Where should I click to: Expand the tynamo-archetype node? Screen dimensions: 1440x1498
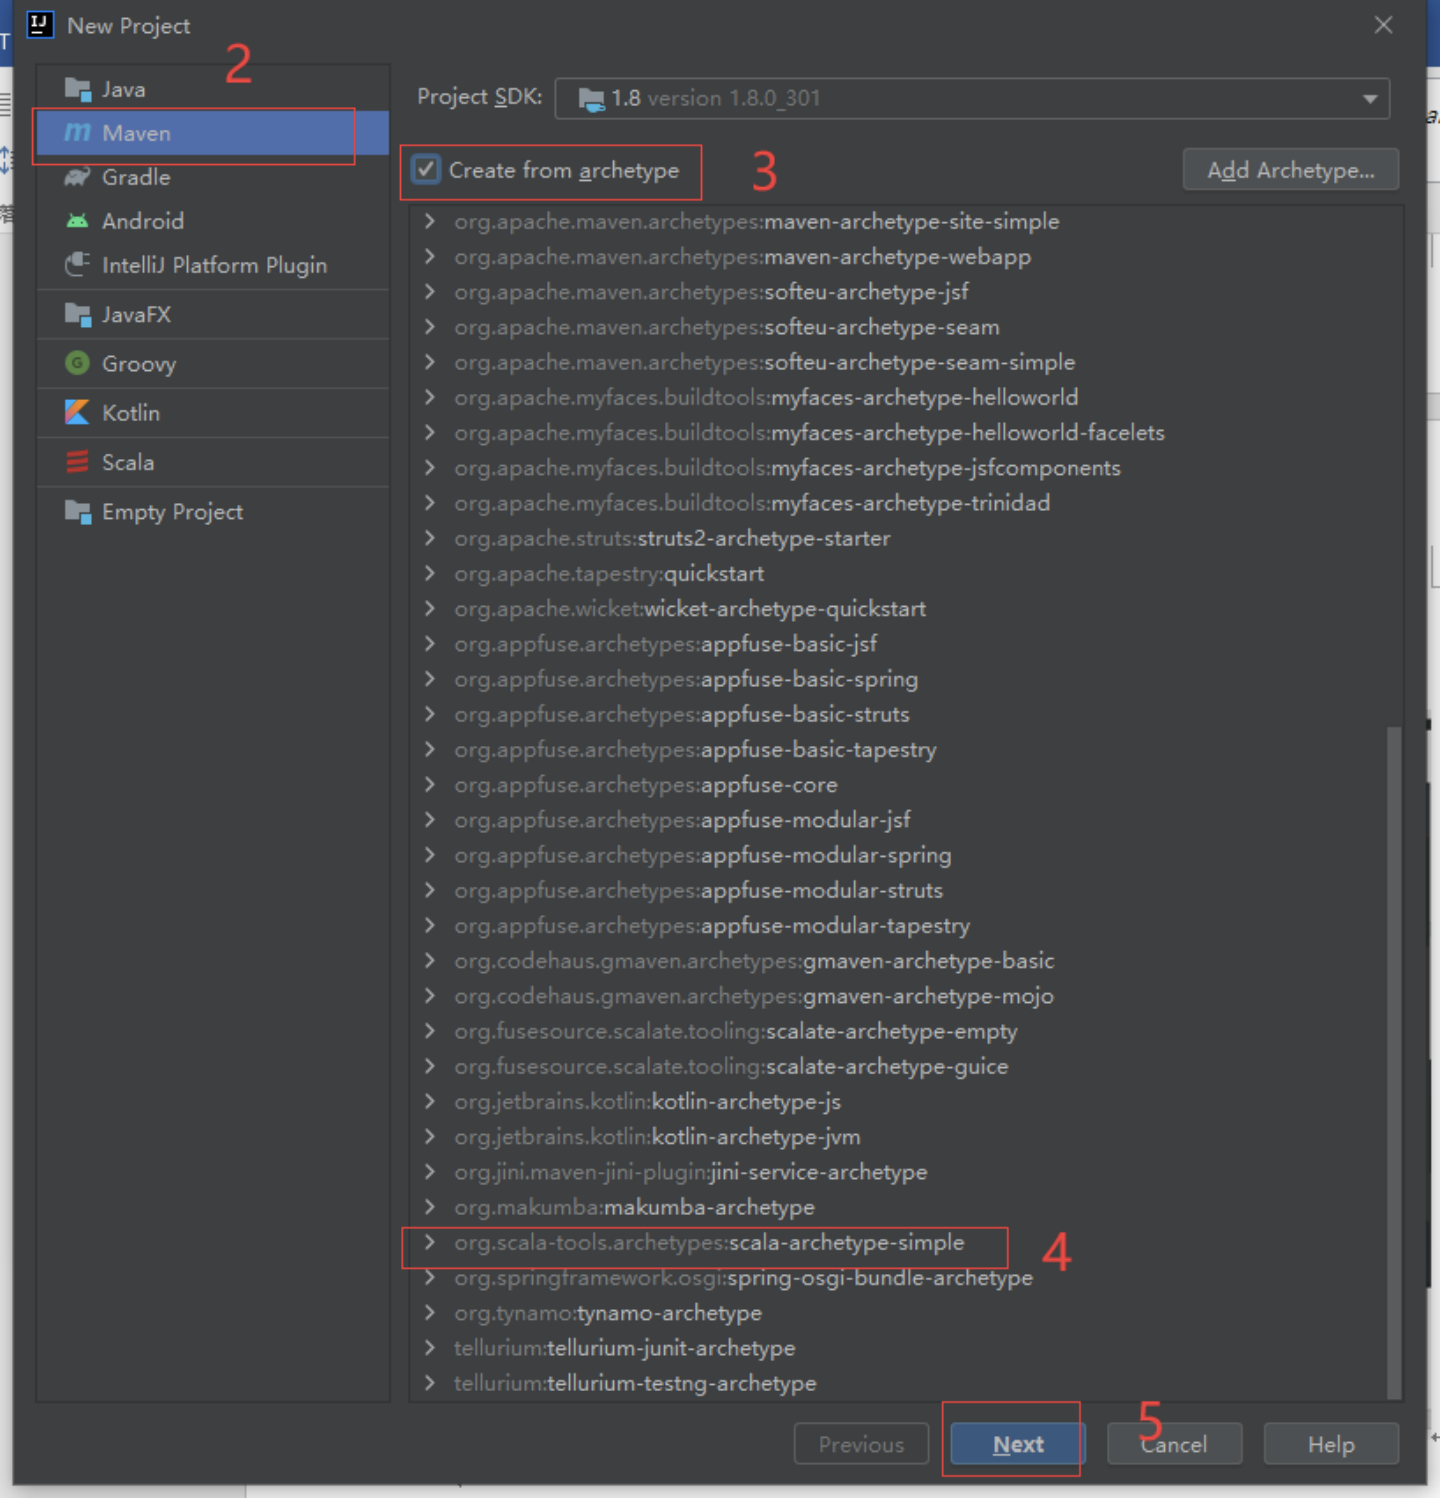click(x=430, y=1313)
